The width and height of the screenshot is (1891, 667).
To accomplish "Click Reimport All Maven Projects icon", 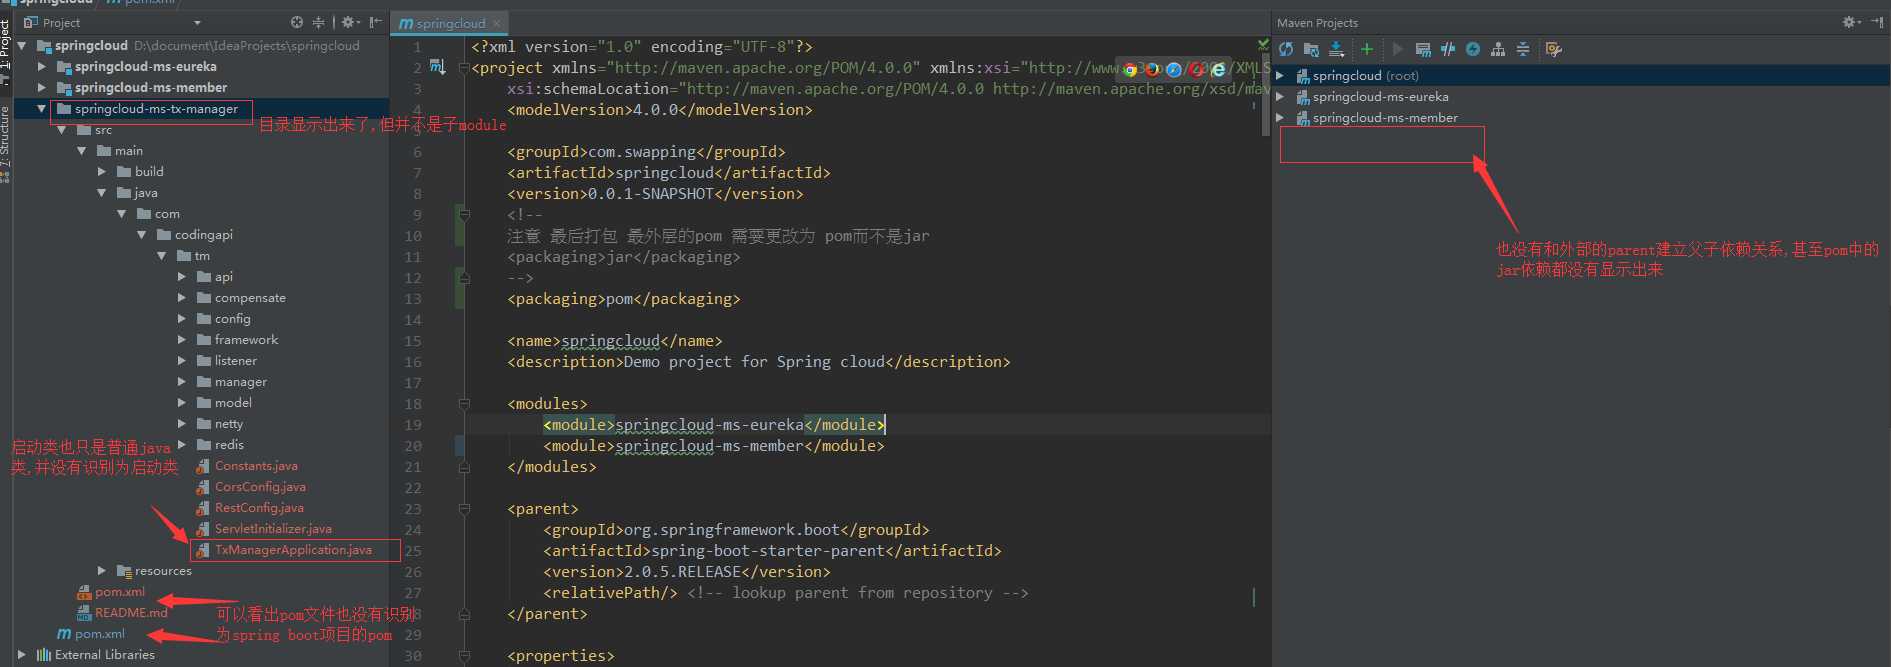I will click(x=1286, y=49).
